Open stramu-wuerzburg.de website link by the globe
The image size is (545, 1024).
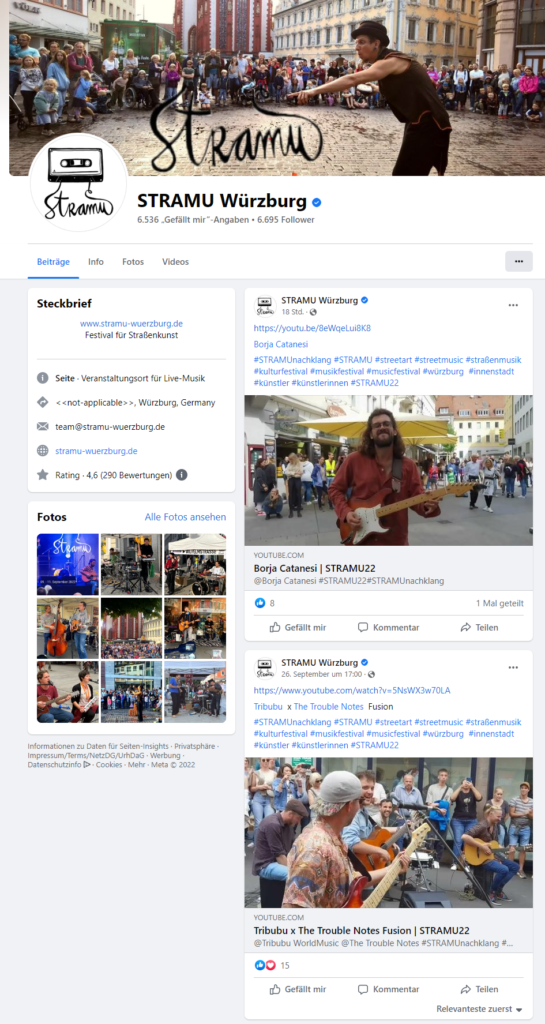point(97,451)
